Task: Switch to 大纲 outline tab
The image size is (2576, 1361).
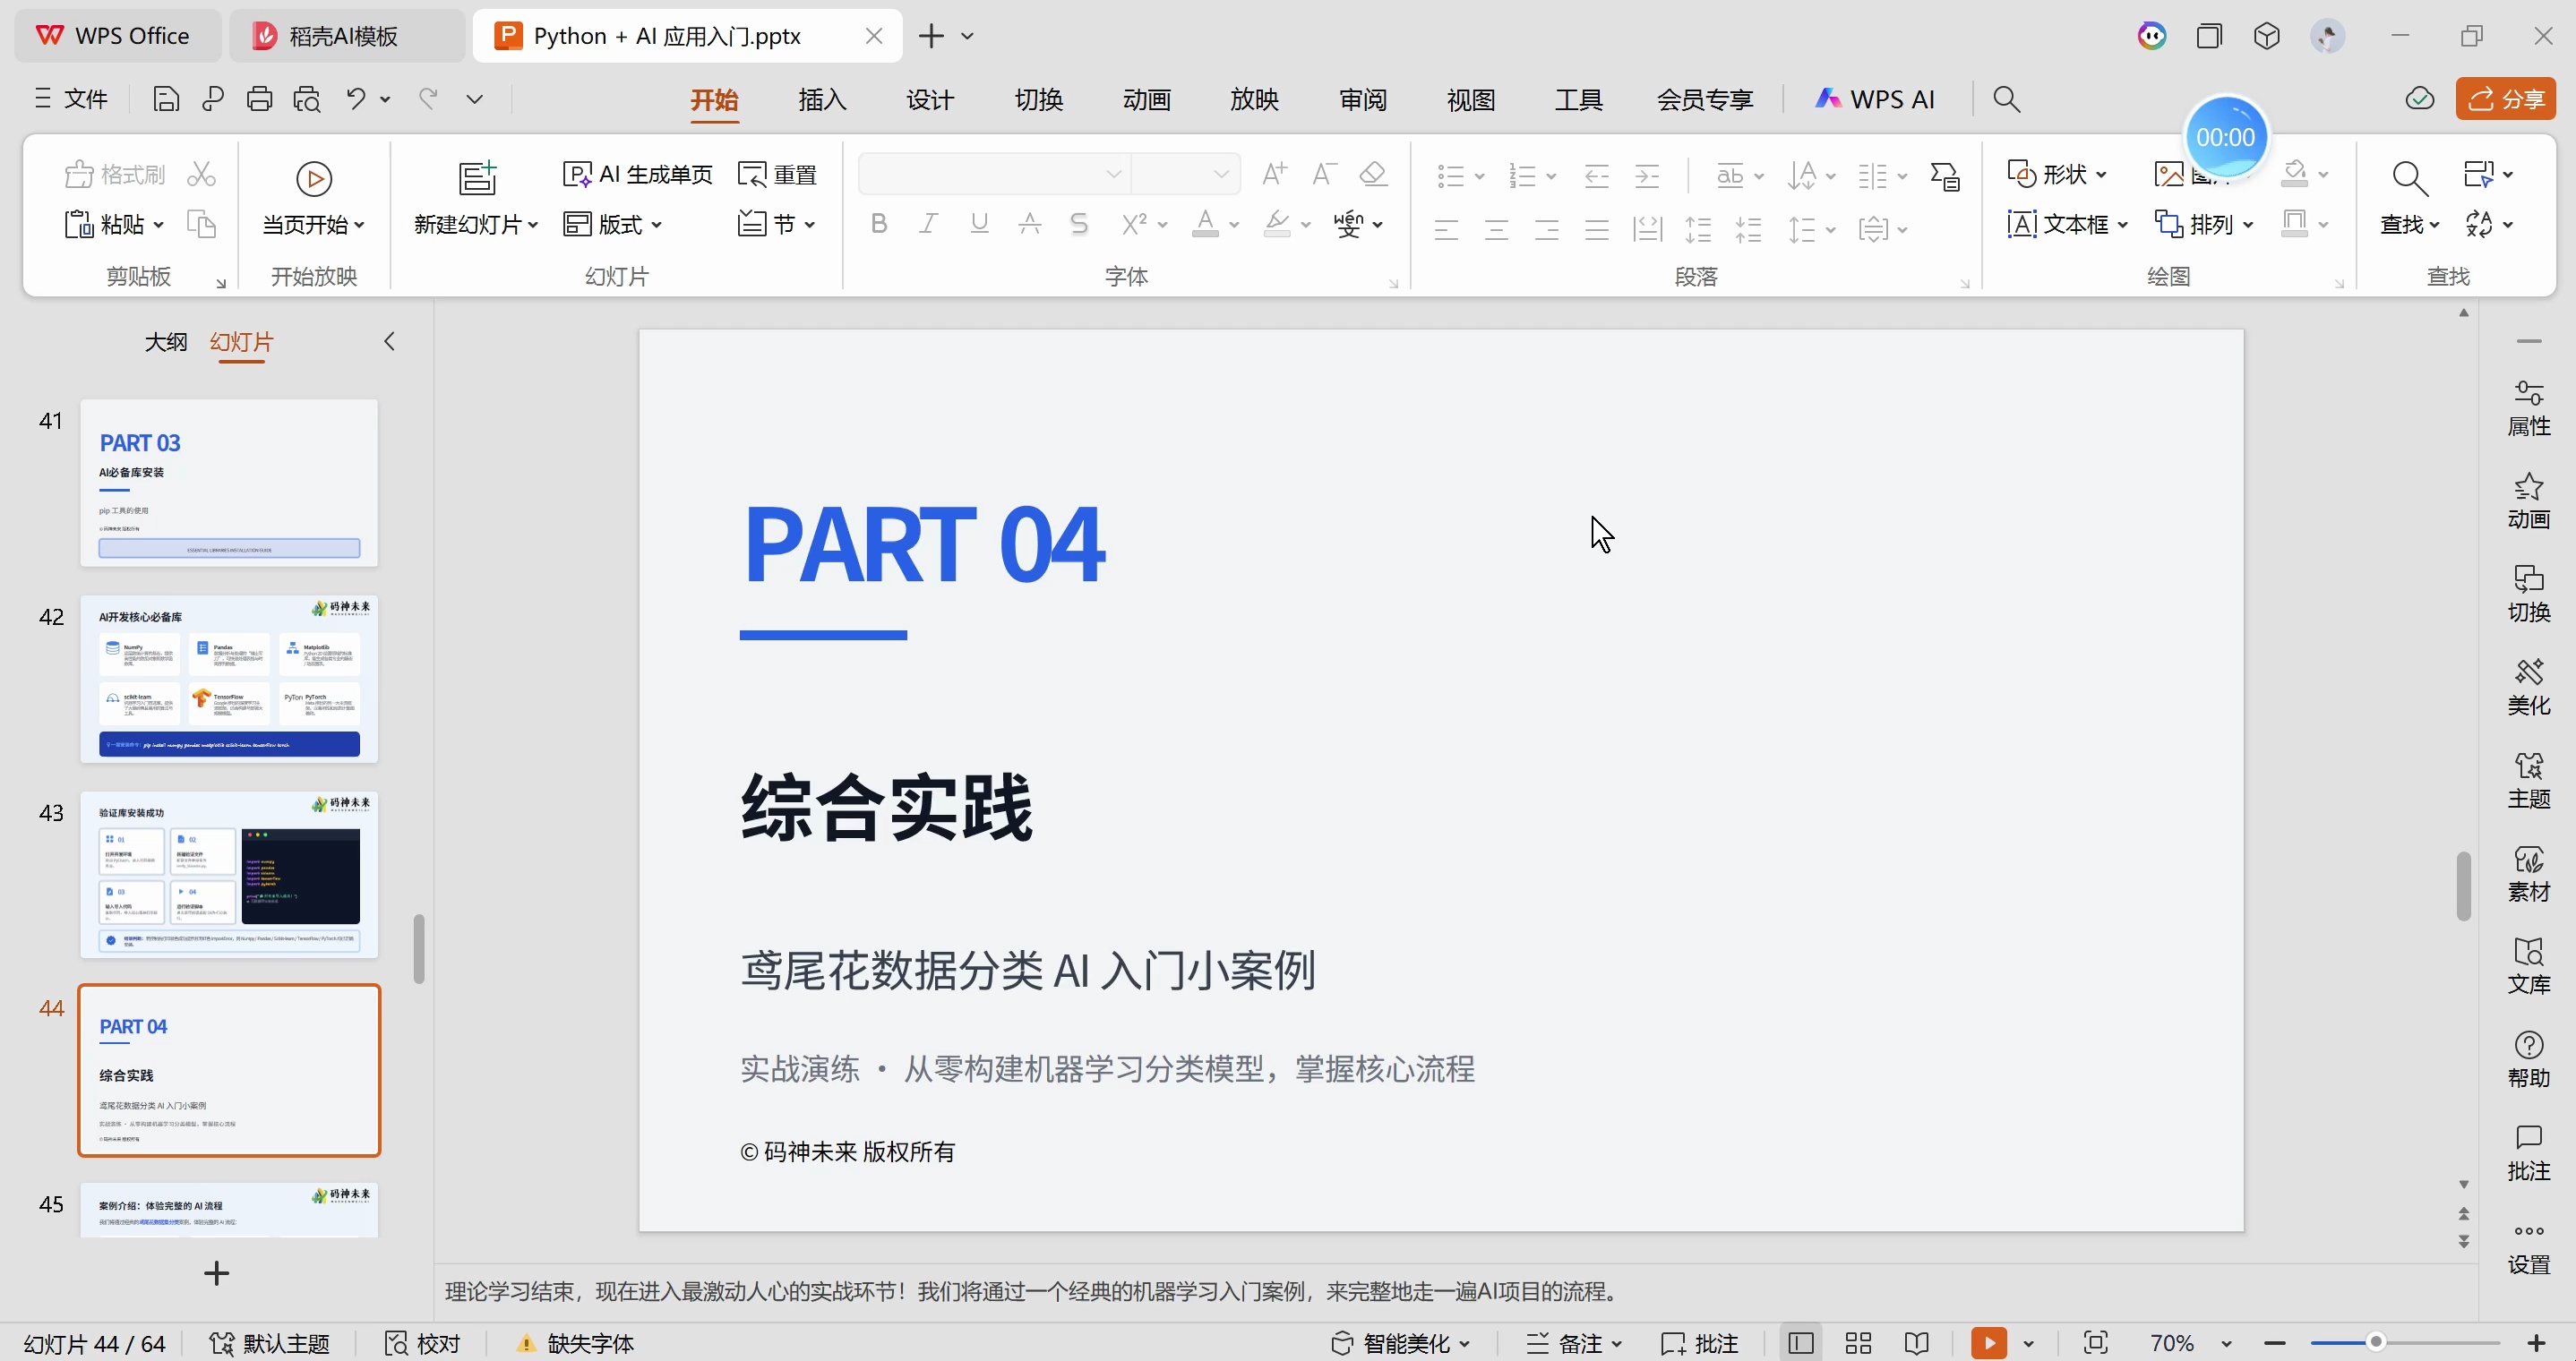Action: point(166,342)
